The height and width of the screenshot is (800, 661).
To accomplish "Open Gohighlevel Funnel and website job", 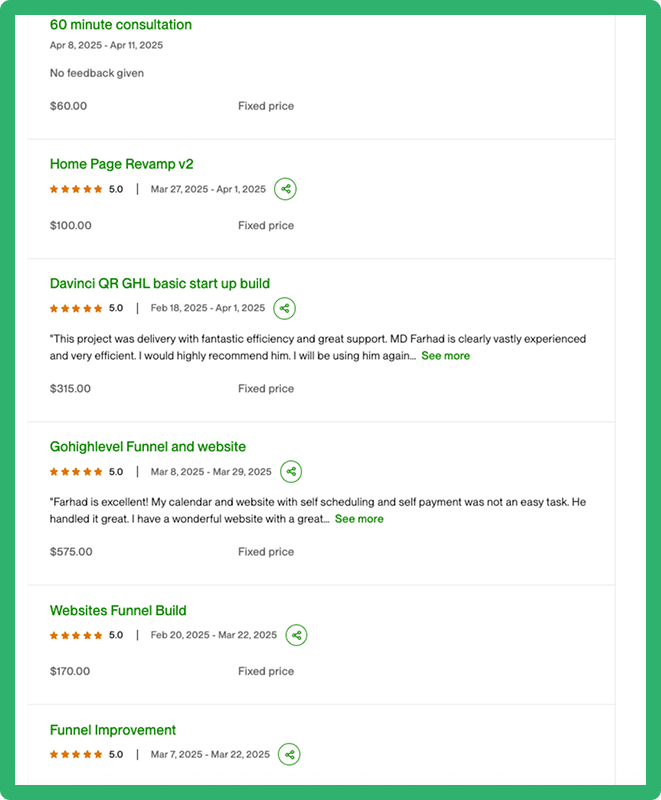I will [148, 447].
